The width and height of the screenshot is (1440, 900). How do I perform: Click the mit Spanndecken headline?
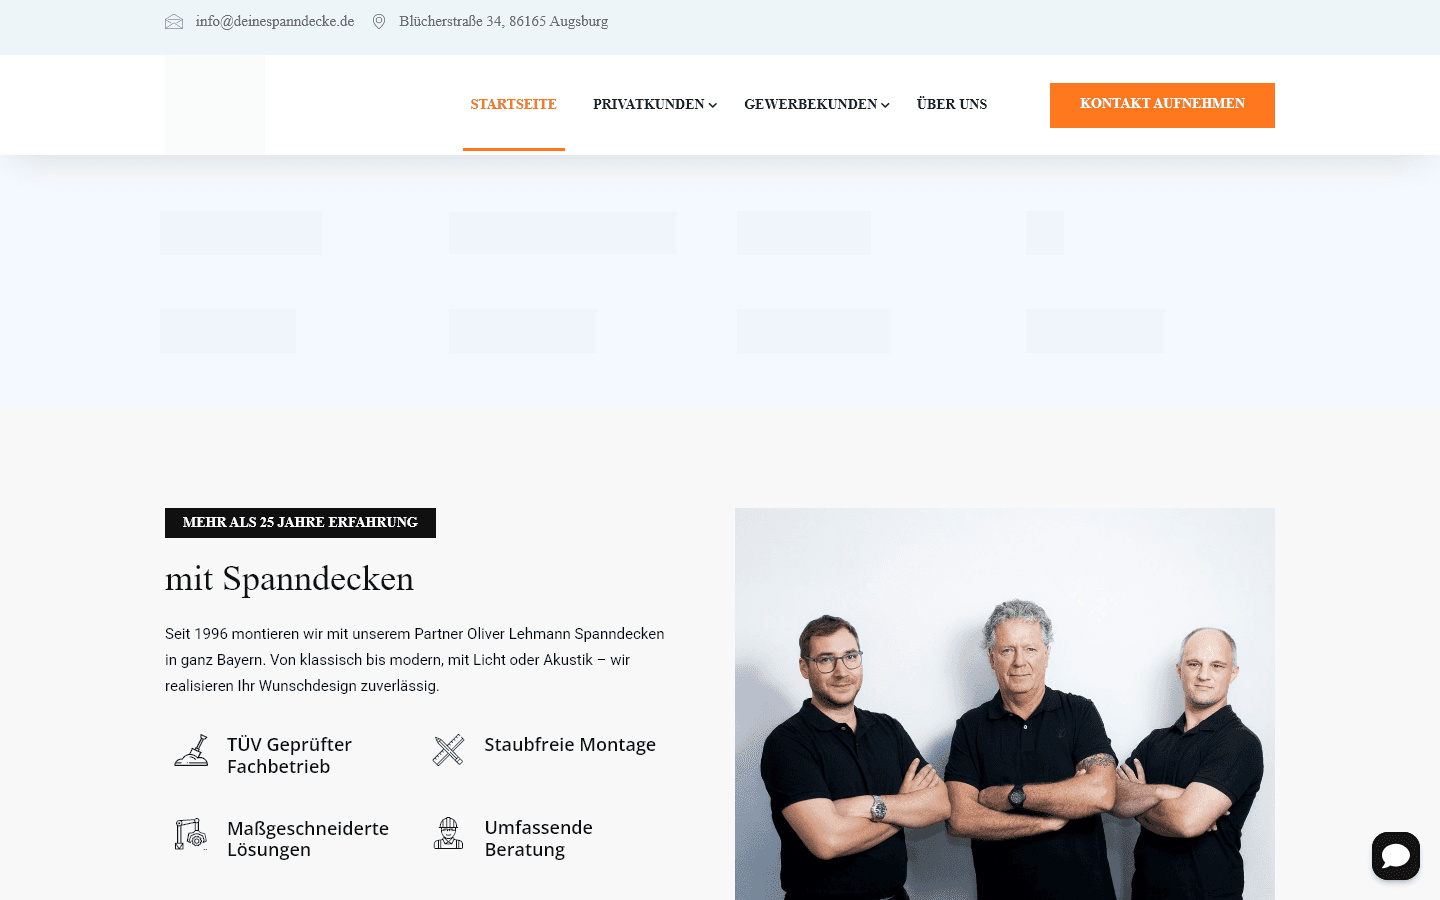point(289,579)
